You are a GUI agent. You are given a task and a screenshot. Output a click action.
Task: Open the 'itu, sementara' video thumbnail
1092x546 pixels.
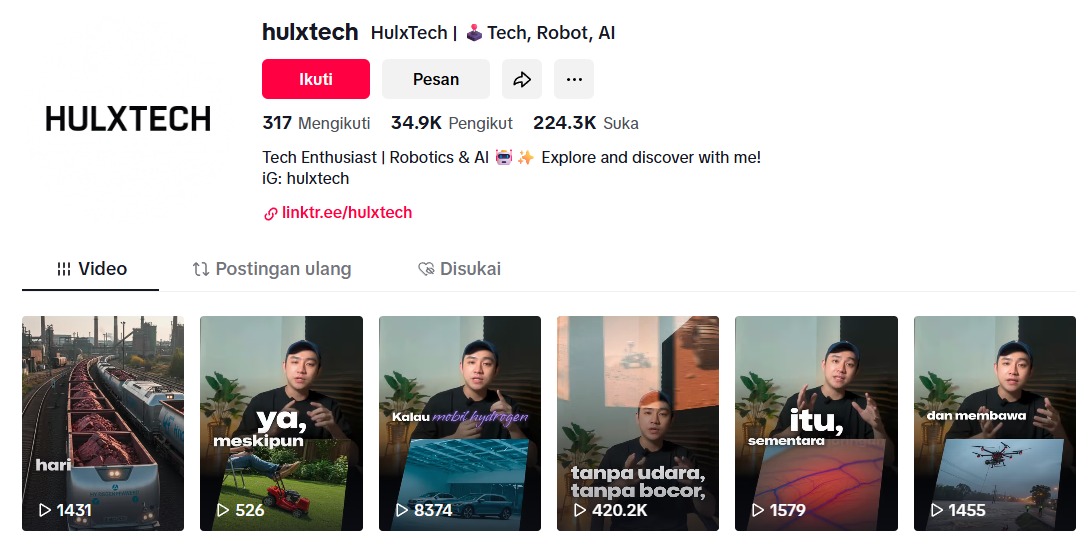pyautogui.click(x=816, y=423)
